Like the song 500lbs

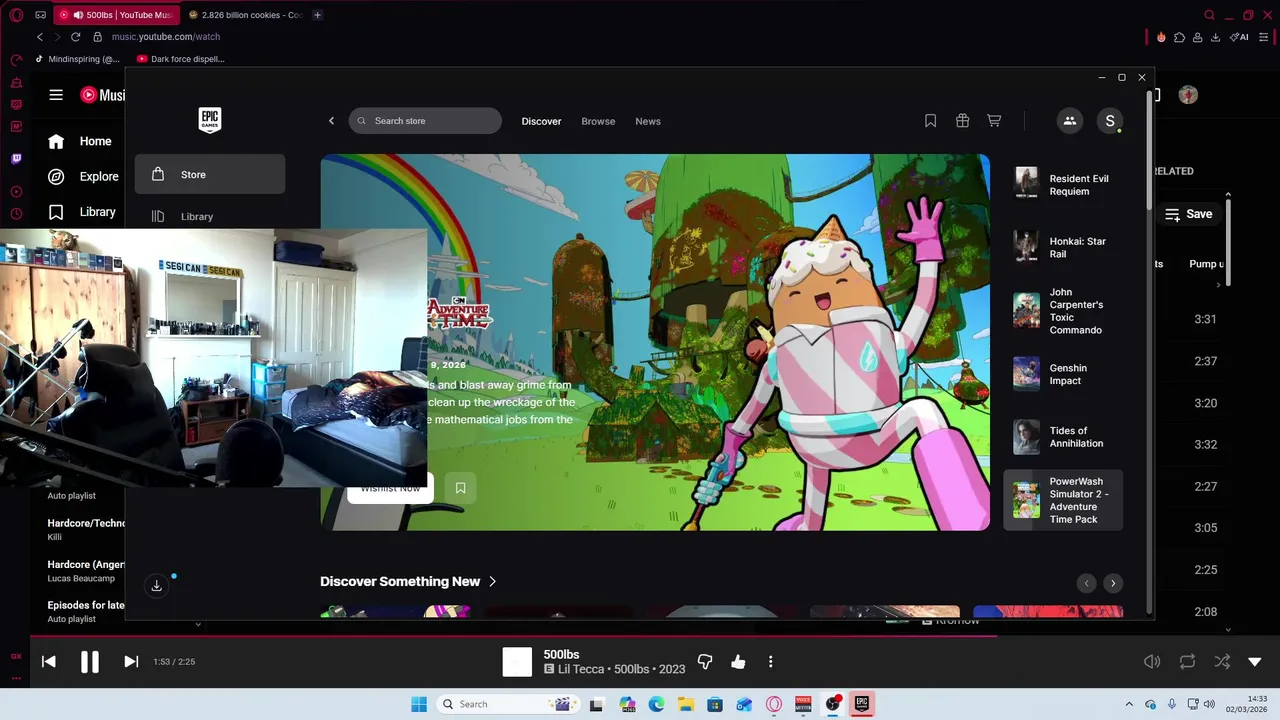(738, 662)
